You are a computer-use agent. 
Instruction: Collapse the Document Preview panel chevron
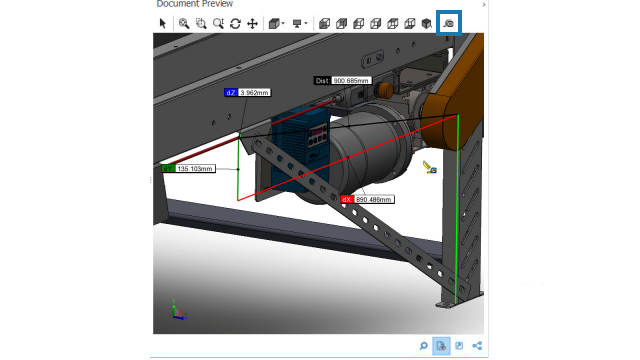point(484,4)
